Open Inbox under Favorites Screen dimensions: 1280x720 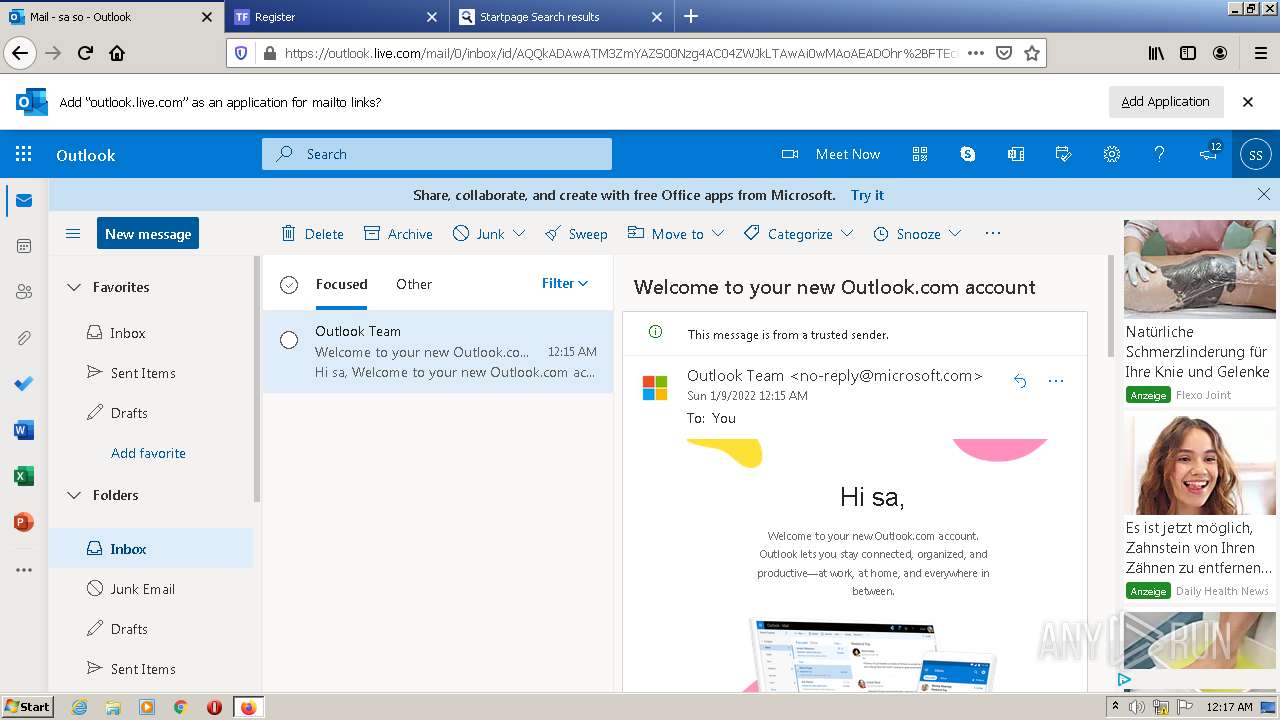152,333
